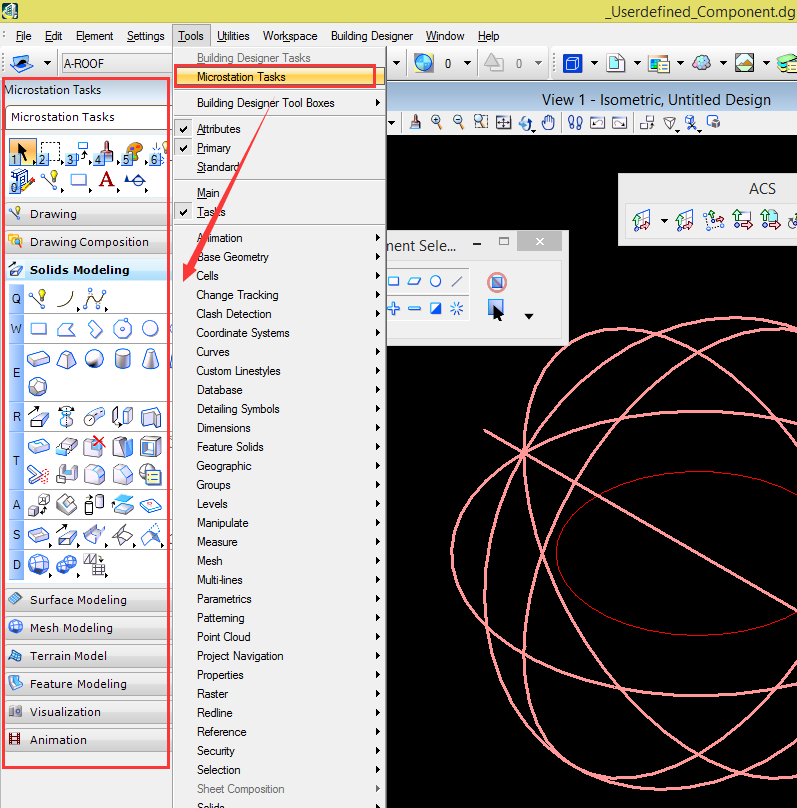
Task: Open the Coordinate Systems submenu
Action: point(280,333)
